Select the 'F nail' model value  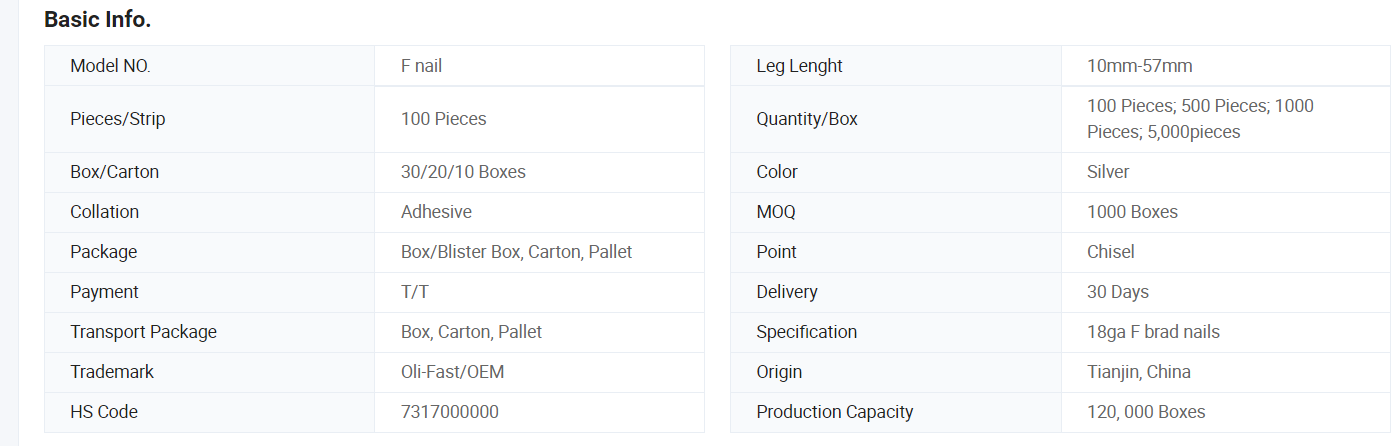(421, 66)
